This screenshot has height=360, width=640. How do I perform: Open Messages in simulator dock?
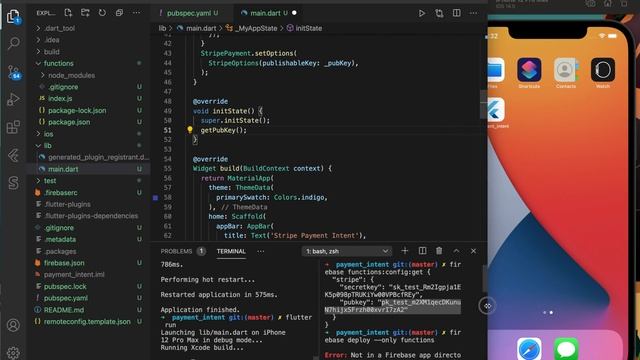[x=566, y=349]
